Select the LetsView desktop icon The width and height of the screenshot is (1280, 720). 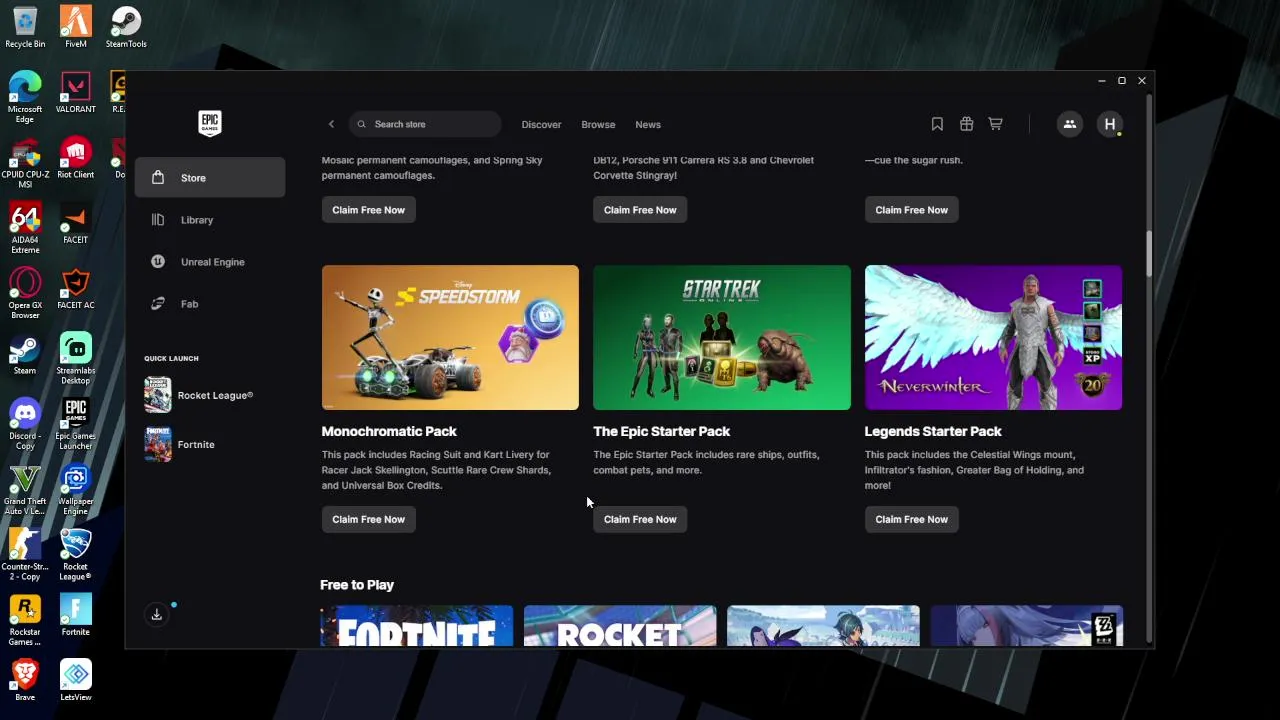point(76,681)
